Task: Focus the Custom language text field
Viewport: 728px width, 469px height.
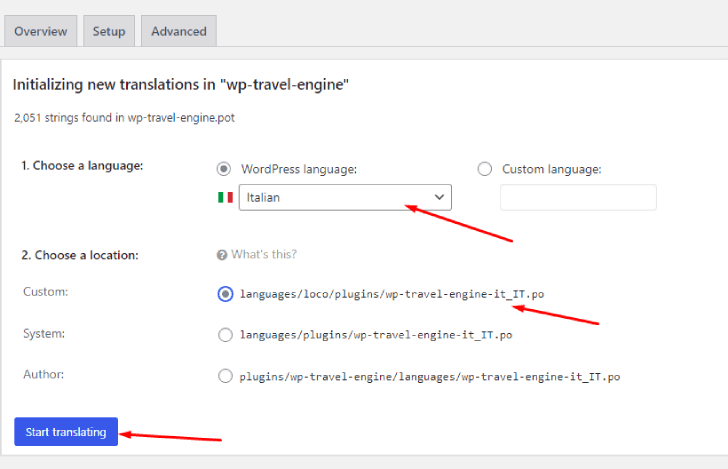Action: pos(578,197)
